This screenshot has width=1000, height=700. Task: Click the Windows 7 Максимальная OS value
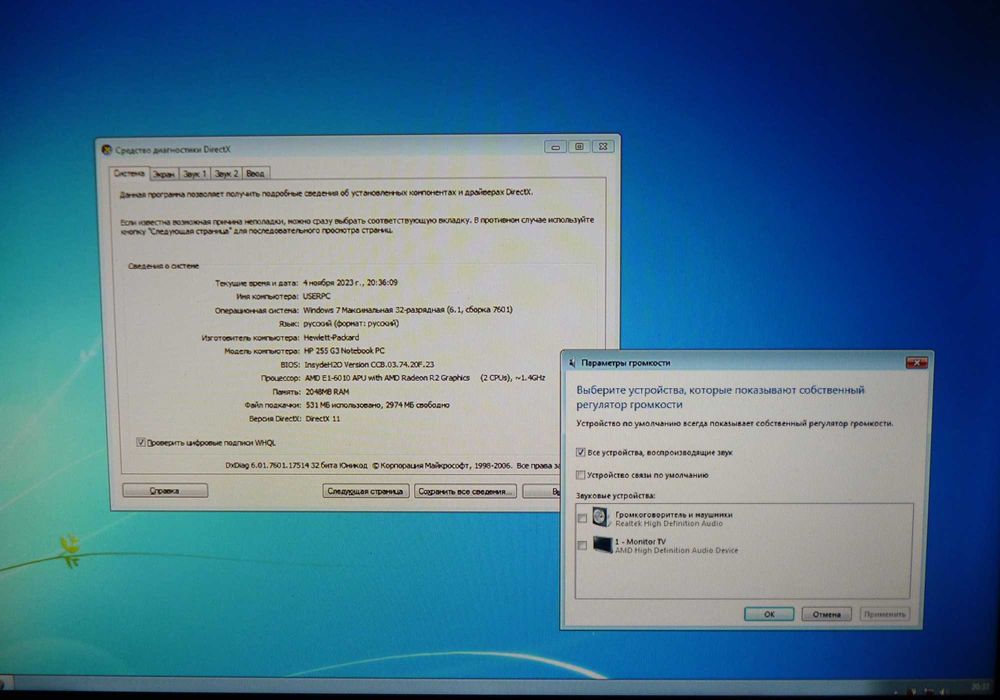(408, 310)
